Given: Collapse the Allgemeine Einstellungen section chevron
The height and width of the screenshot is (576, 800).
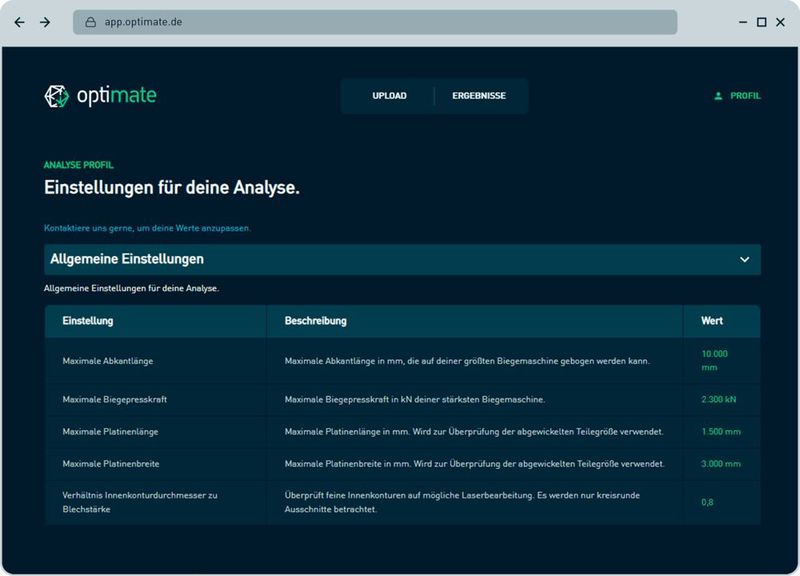Looking at the screenshot, I should pyautogui.click(x=743, y=257).
